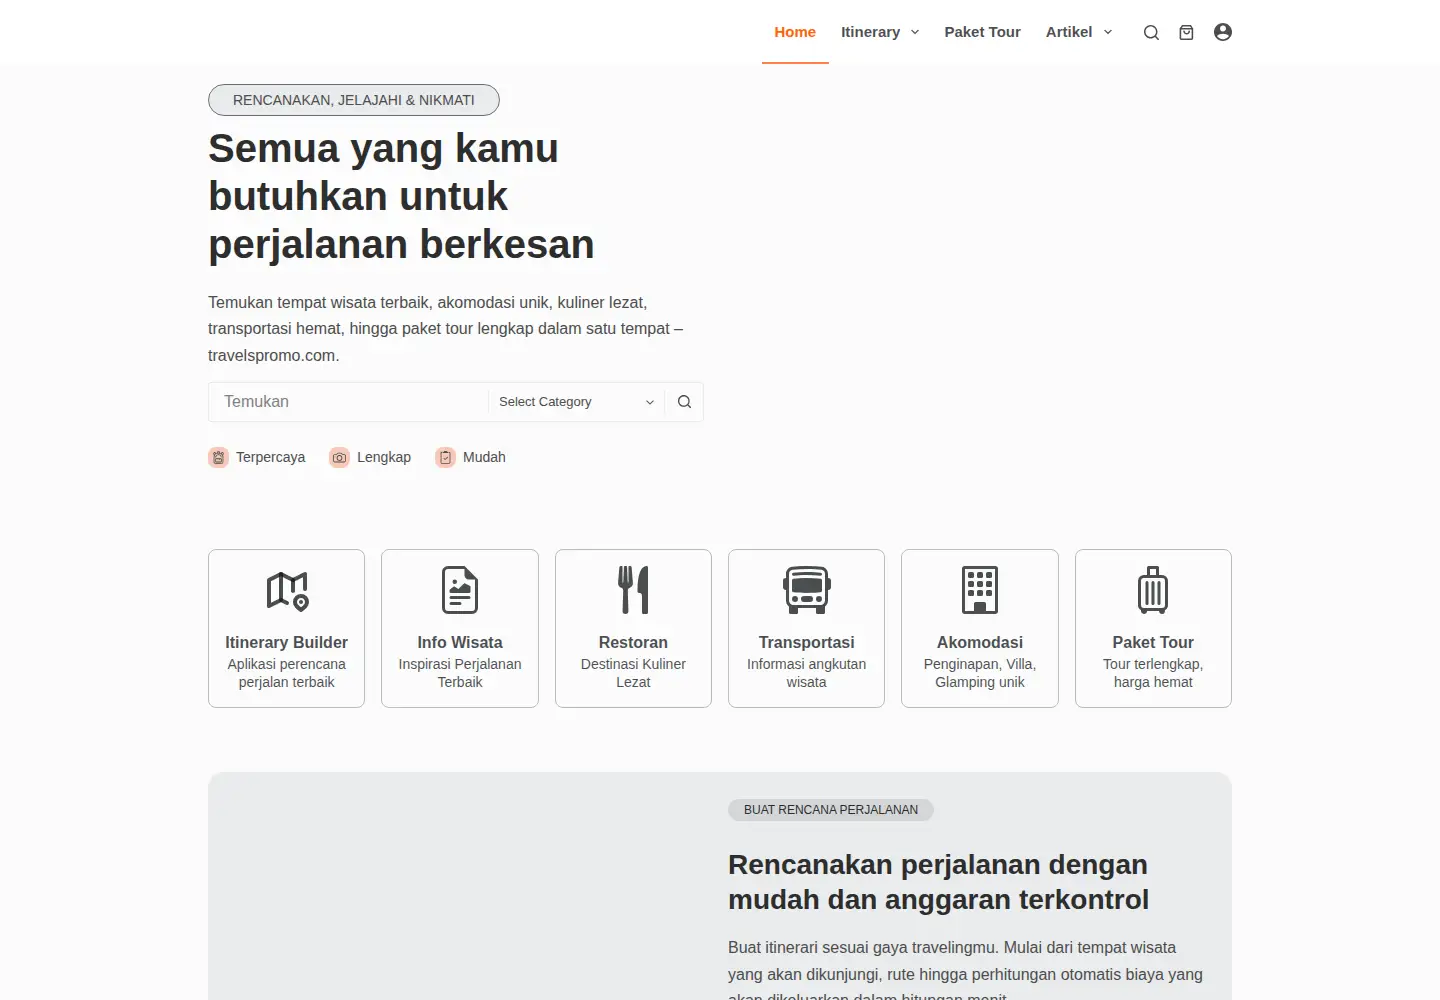This screenshot has width=1440, height=1000.
Task: Click heading 'Semua yang kamu butuhkan untuk perjalanan berkesan'
Action: (x=401, y=196)
